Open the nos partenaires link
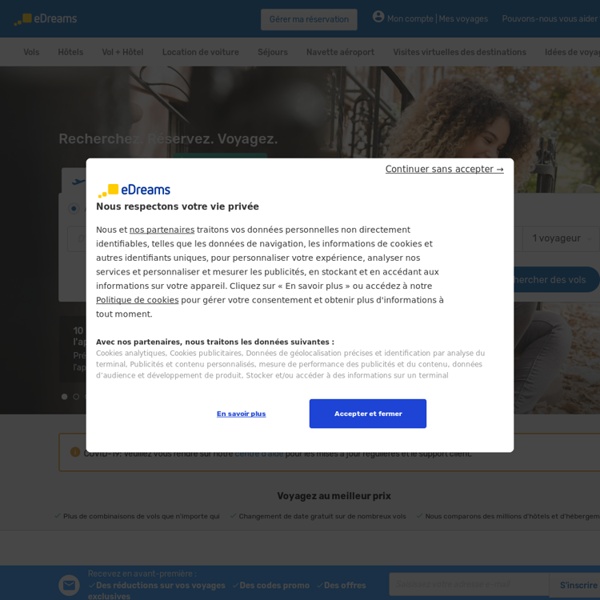 tap(161, 230)
